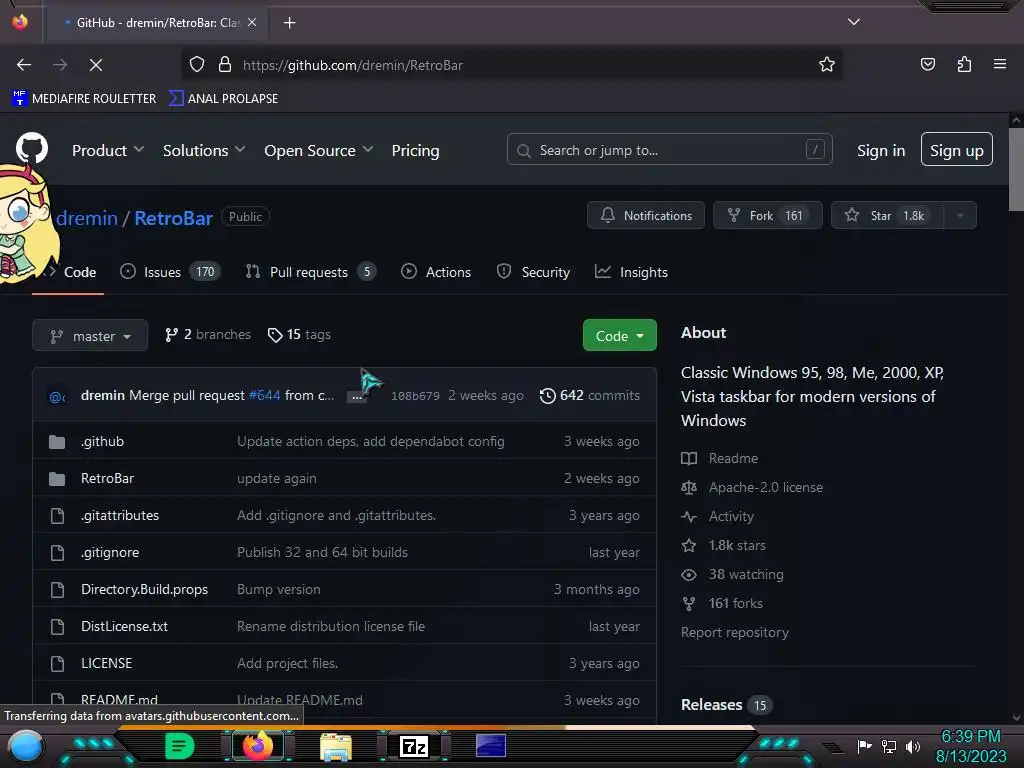Bookmark page with star icon in address bar
This screenshot has height=768, width=1024.
(x=827, y=65)
